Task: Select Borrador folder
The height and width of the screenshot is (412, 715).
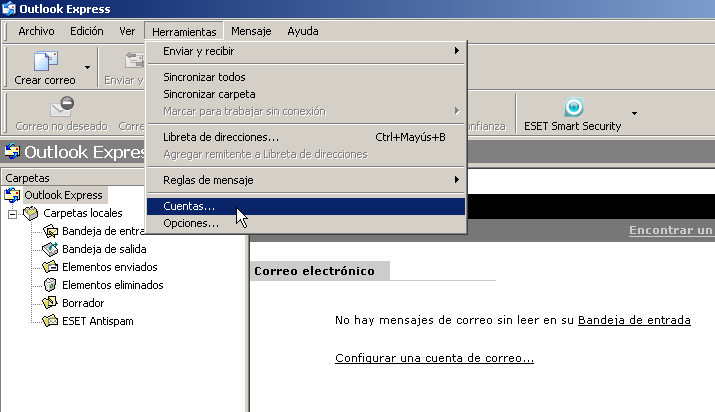Action: coord(83,303)
